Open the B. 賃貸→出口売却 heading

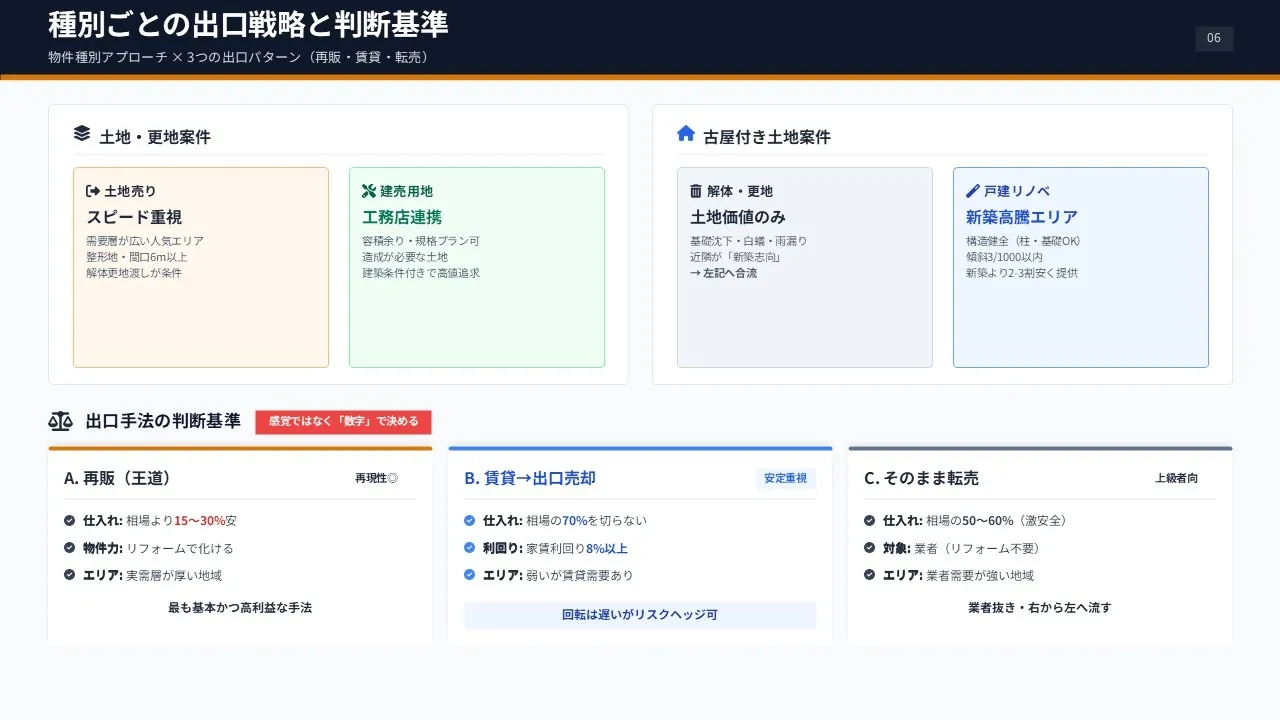(529, 479)
